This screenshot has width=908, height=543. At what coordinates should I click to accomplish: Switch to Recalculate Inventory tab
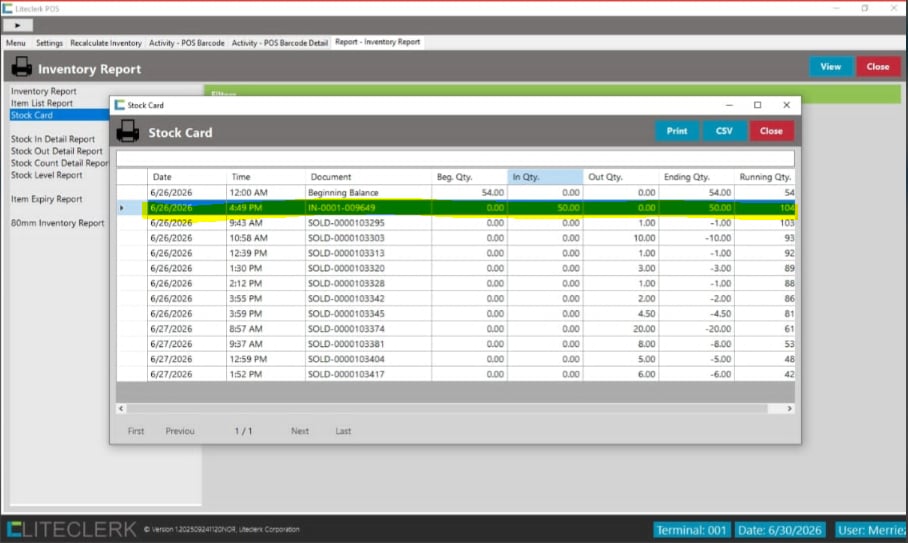point(106,43)
